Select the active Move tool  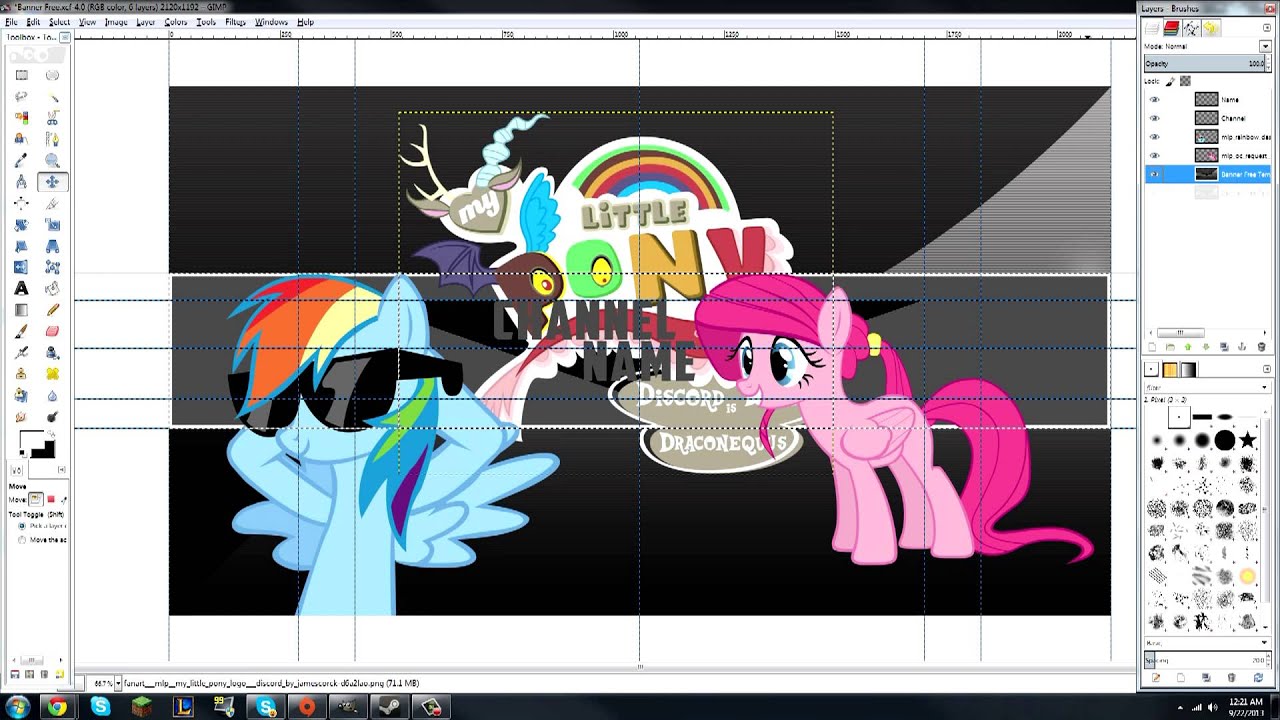(x=52, y=181)
